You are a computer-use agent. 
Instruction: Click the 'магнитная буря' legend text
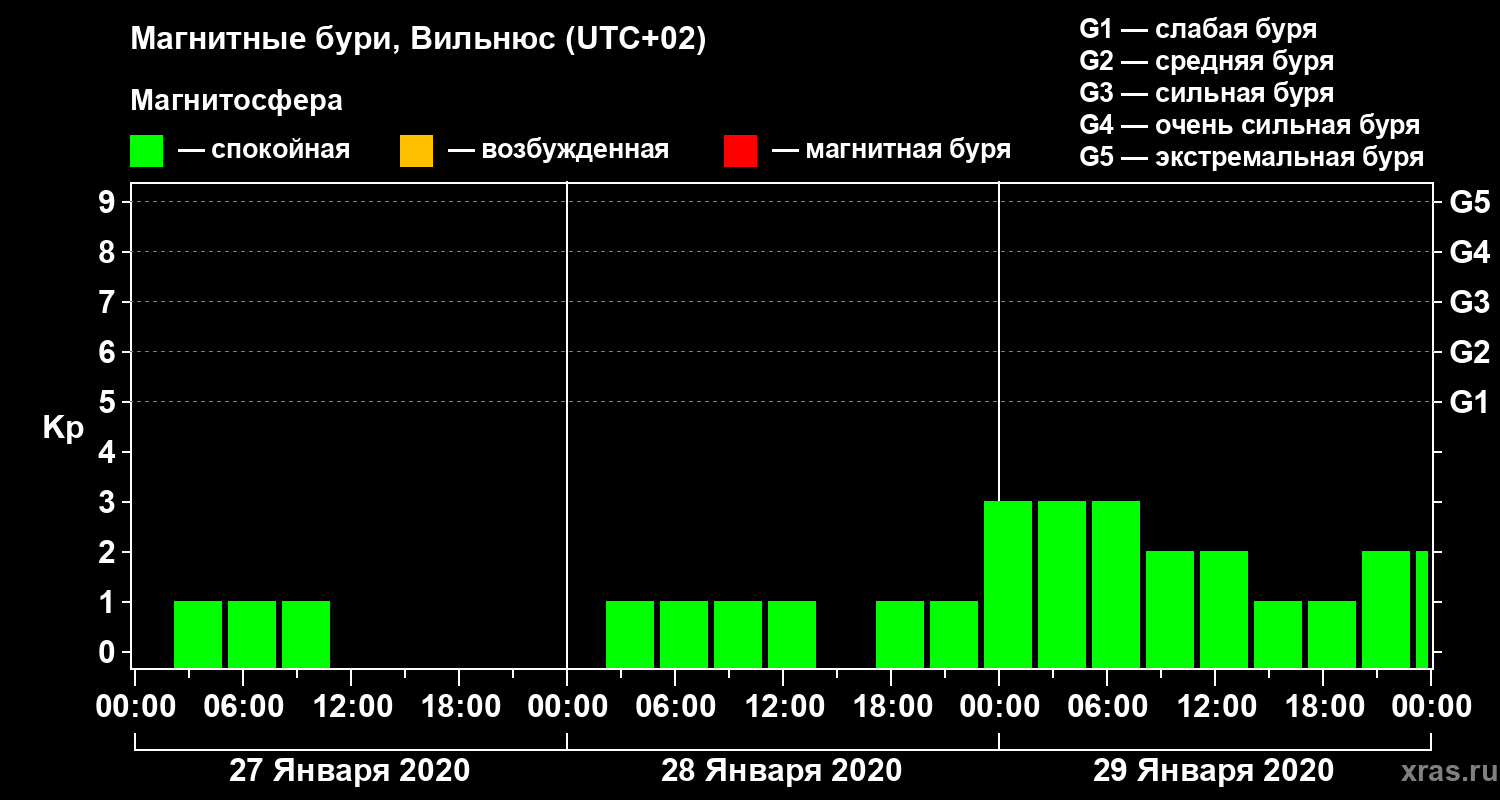pyautogui.click(x=907, y=151)
